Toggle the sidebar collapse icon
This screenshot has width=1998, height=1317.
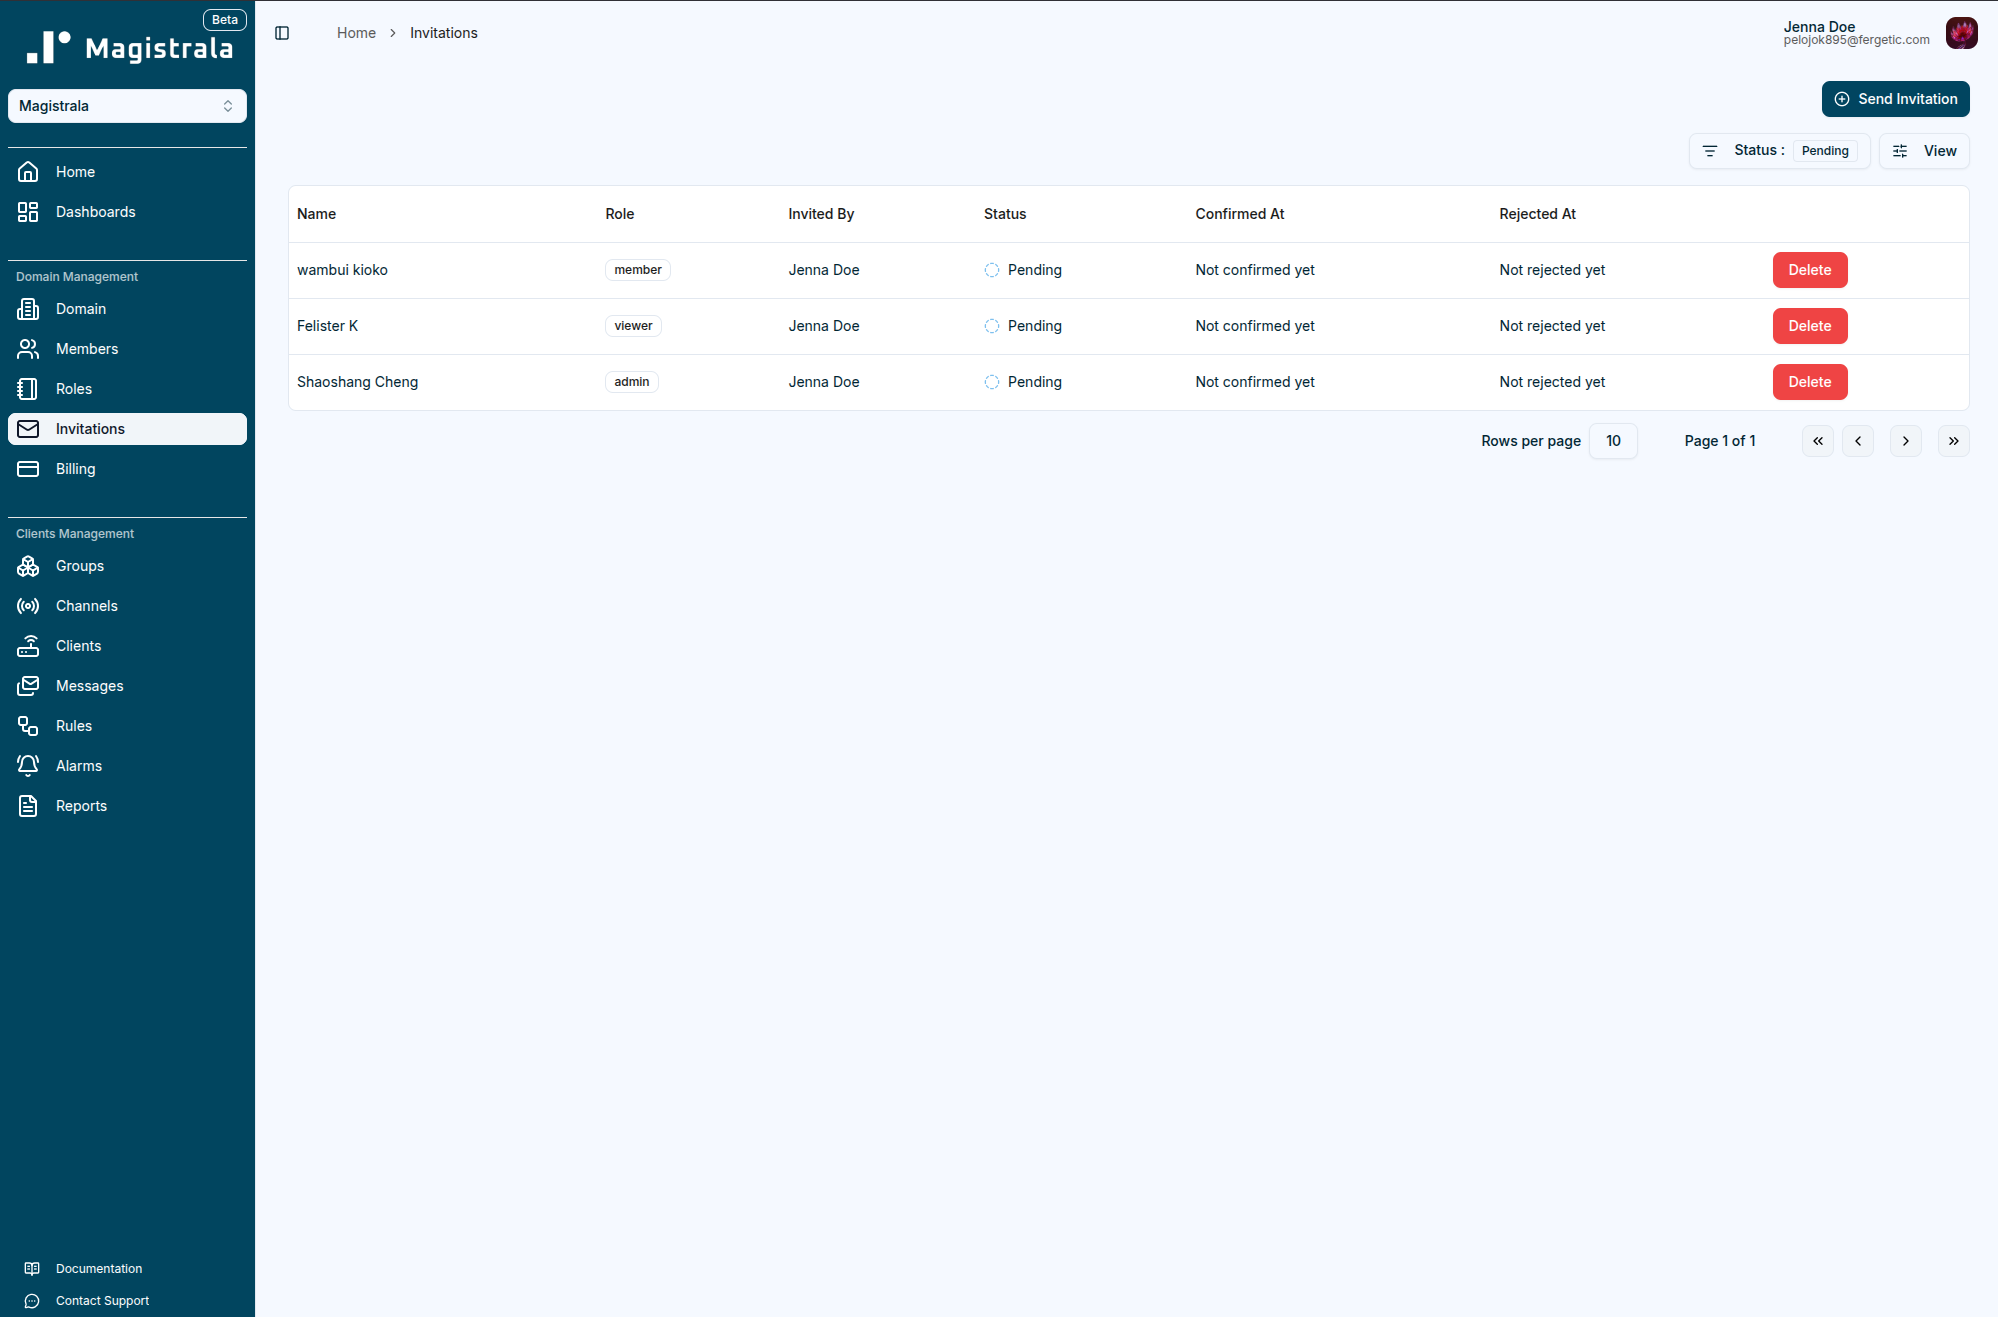[282, 33]
